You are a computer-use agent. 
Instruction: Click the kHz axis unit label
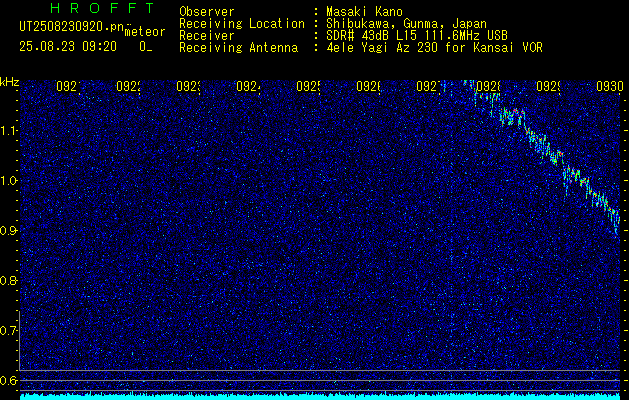click(x=9, y=82)
